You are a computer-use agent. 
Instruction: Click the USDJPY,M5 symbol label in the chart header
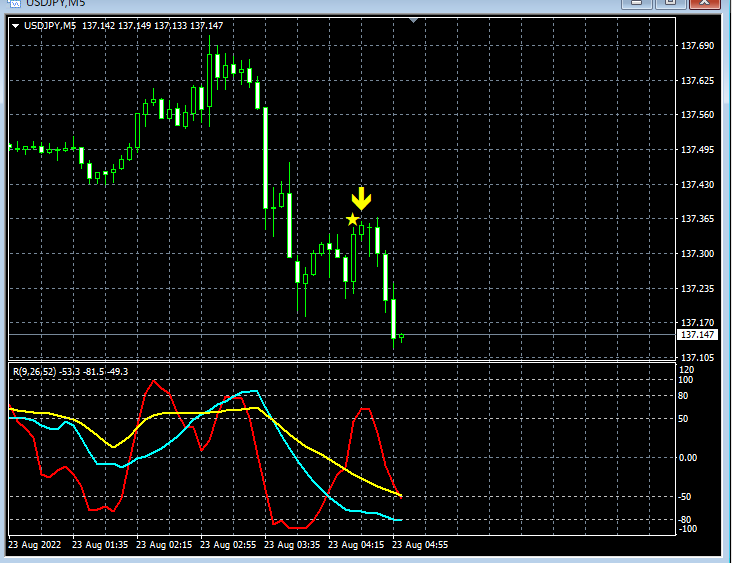tap(50, 26)
